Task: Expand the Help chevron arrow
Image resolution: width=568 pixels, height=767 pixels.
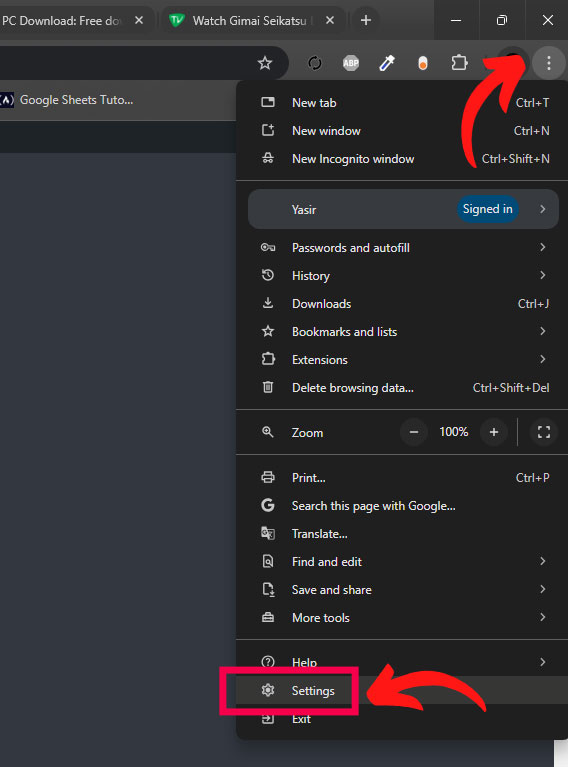Action: pos(543,662)
